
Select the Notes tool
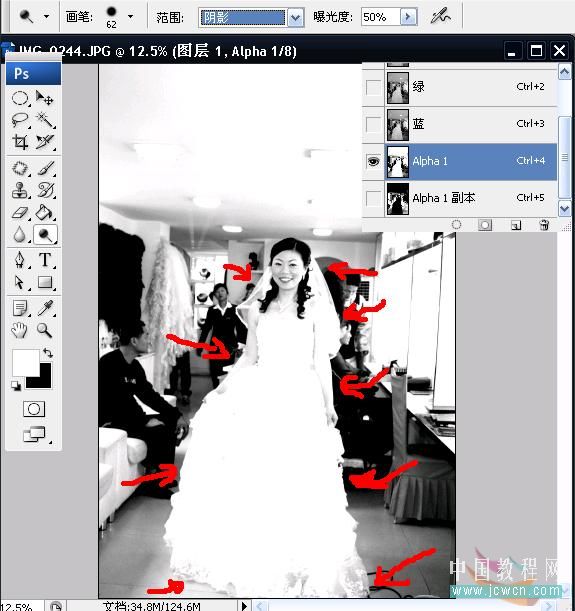20,308
